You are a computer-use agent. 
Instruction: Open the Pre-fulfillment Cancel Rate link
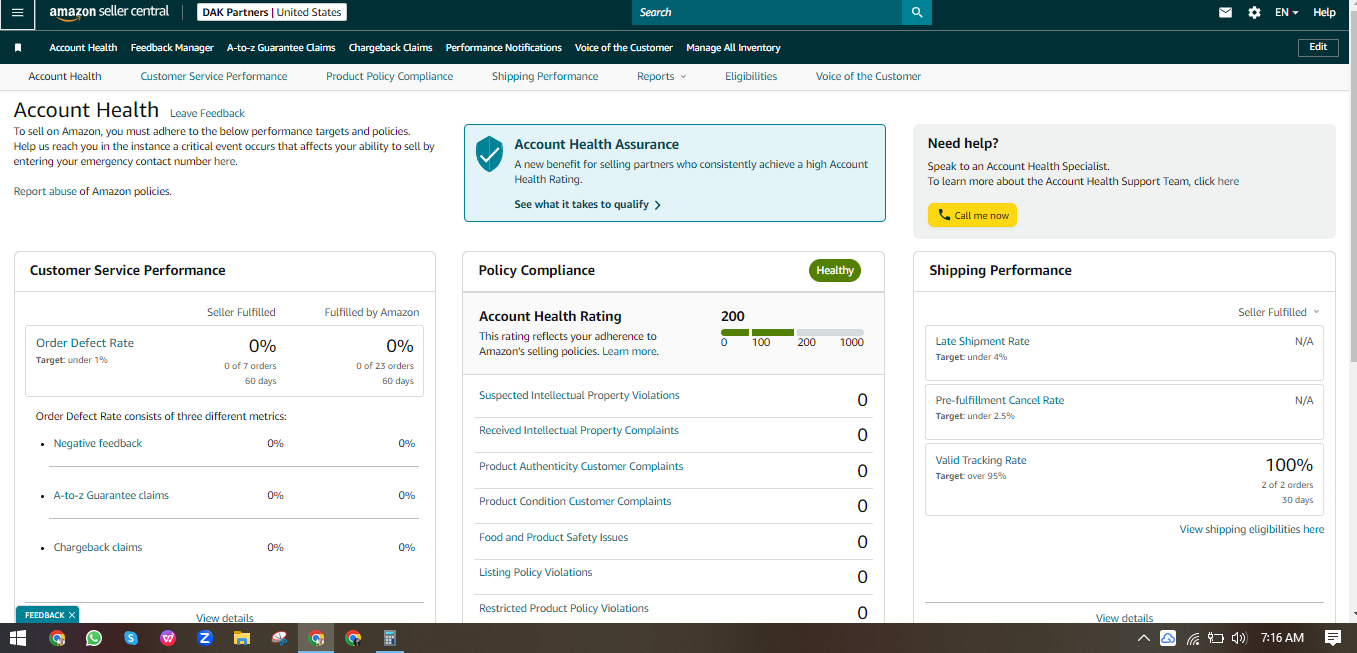tap(999, 400)
